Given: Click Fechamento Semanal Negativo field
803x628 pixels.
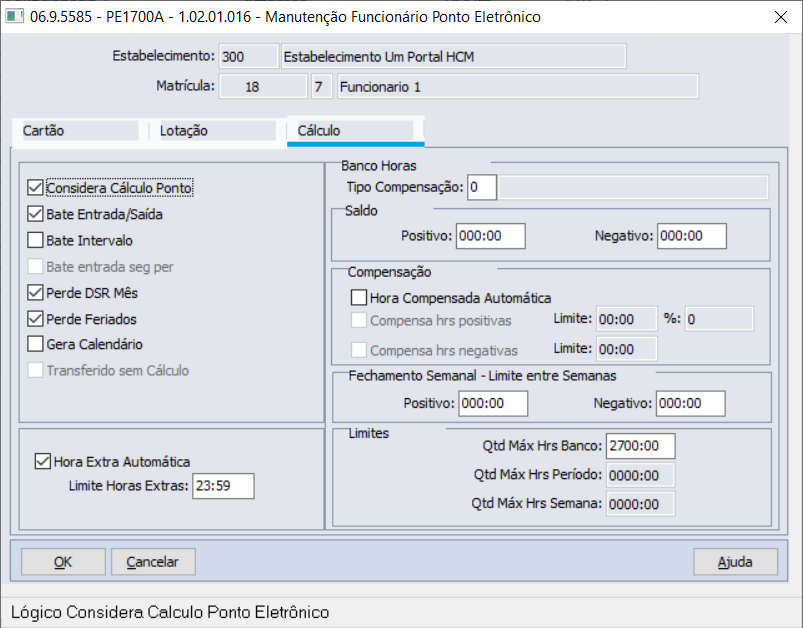Looking at the screenshot, I should click(x=690, y=404).
